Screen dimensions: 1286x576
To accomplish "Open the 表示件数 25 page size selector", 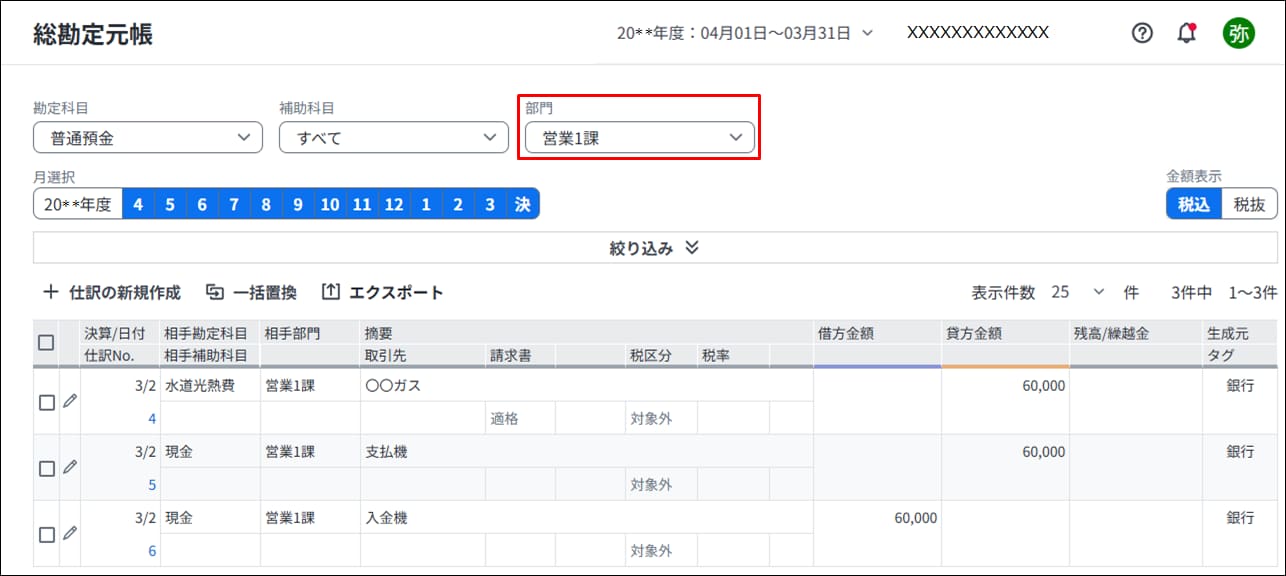I will (1077, 292).
